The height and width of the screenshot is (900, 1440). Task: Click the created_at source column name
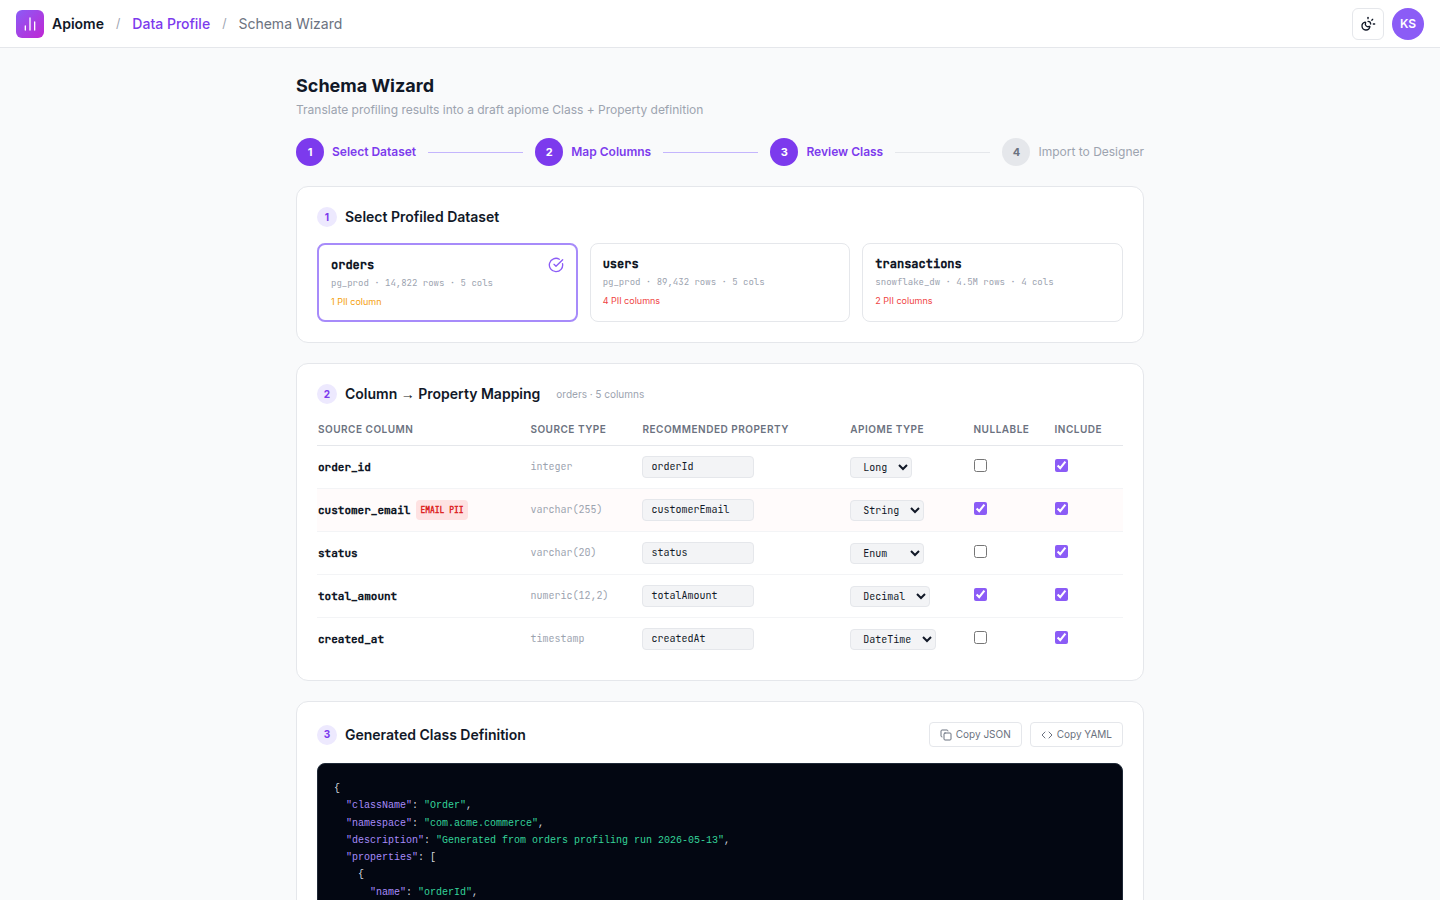(x=351, y=639)
